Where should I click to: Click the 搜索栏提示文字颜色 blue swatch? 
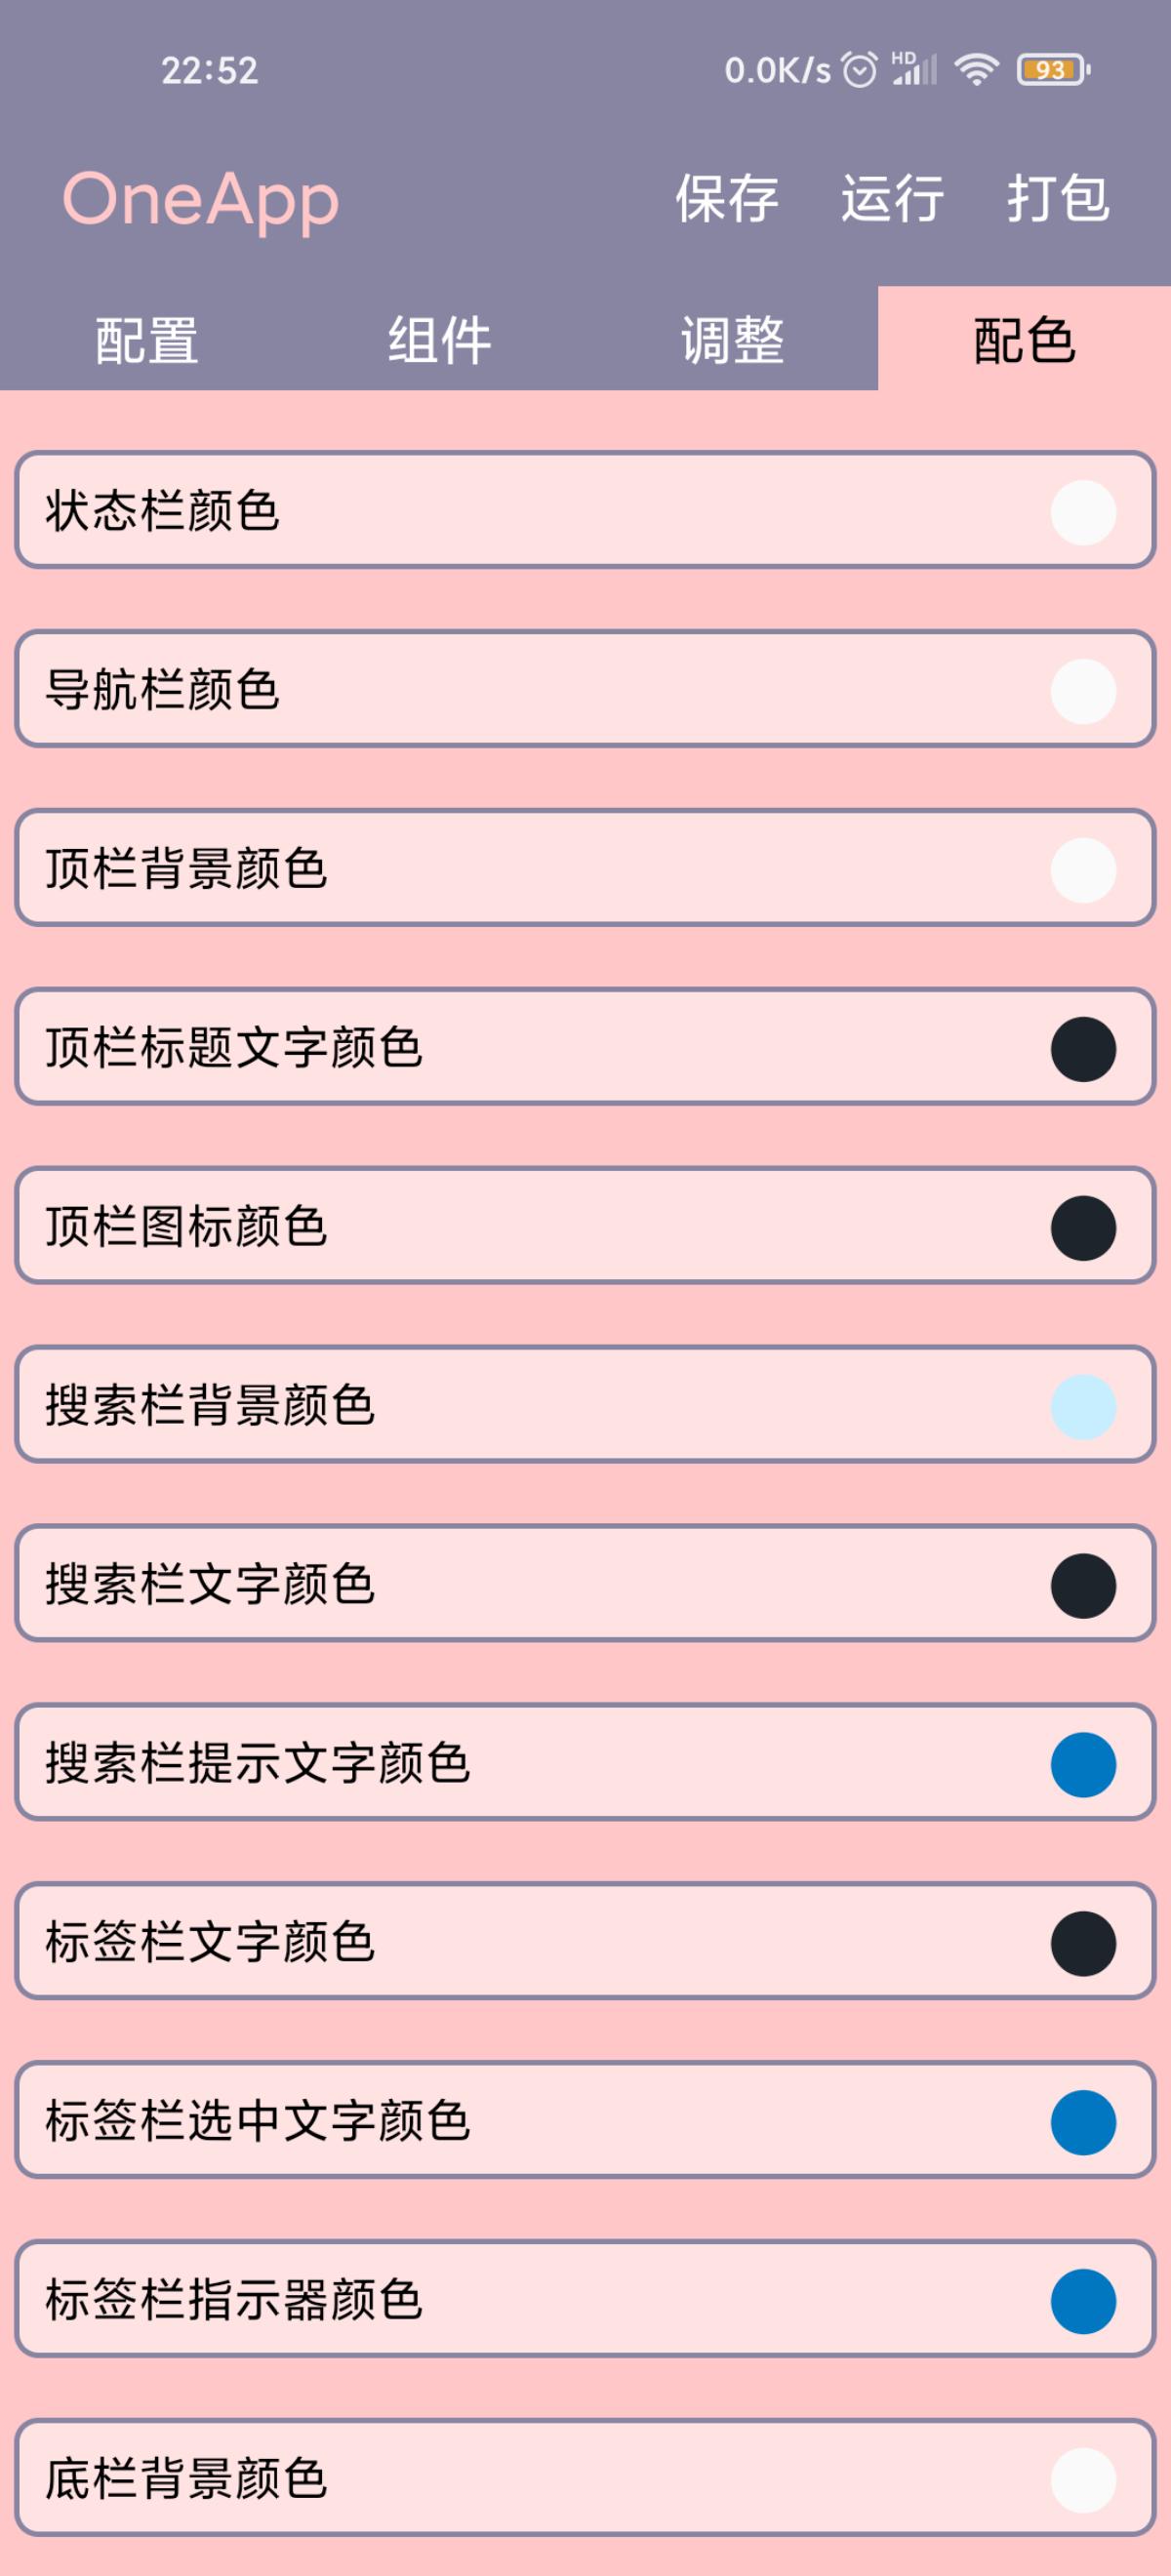point(1083,1764)
